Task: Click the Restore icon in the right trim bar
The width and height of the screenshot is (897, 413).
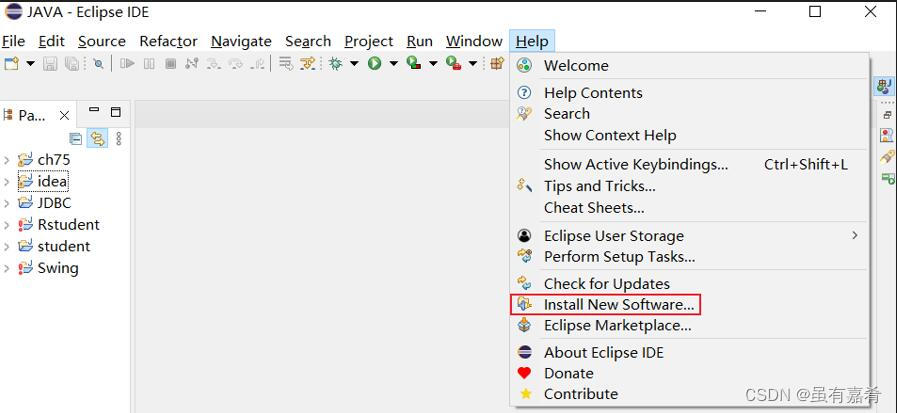Action: (887, 115)
